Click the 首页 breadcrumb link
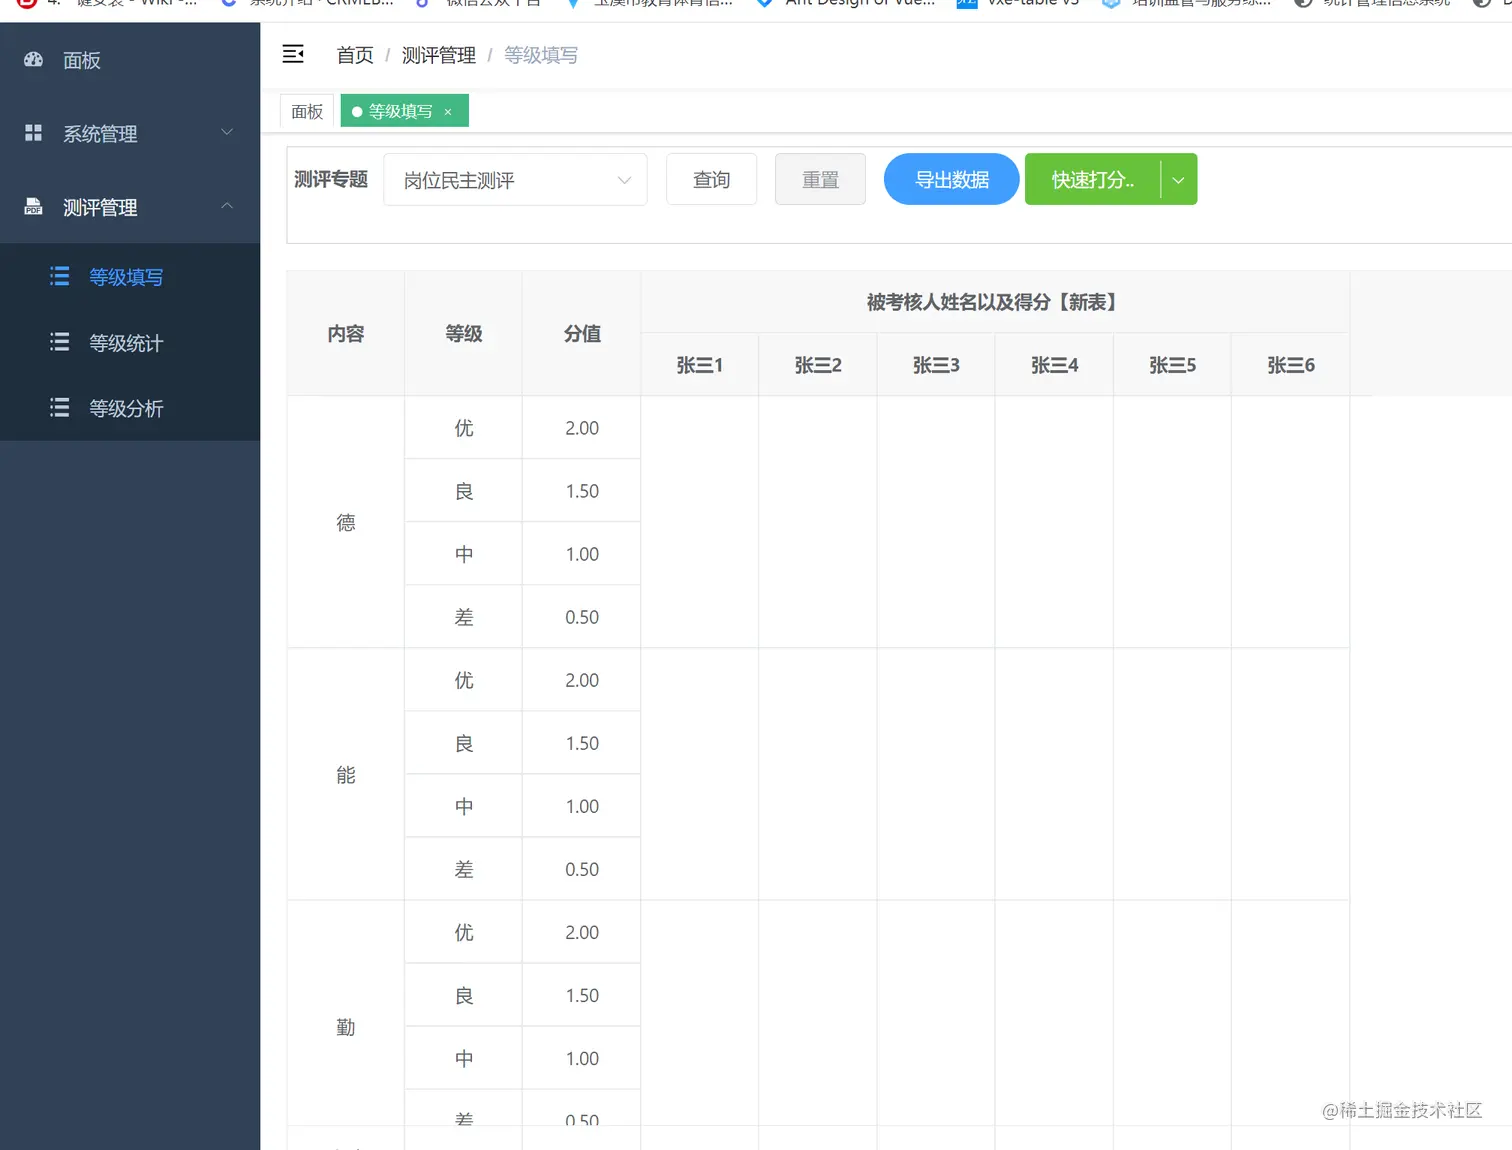This screenshot has height=1150, width=1512. [354, 55]
